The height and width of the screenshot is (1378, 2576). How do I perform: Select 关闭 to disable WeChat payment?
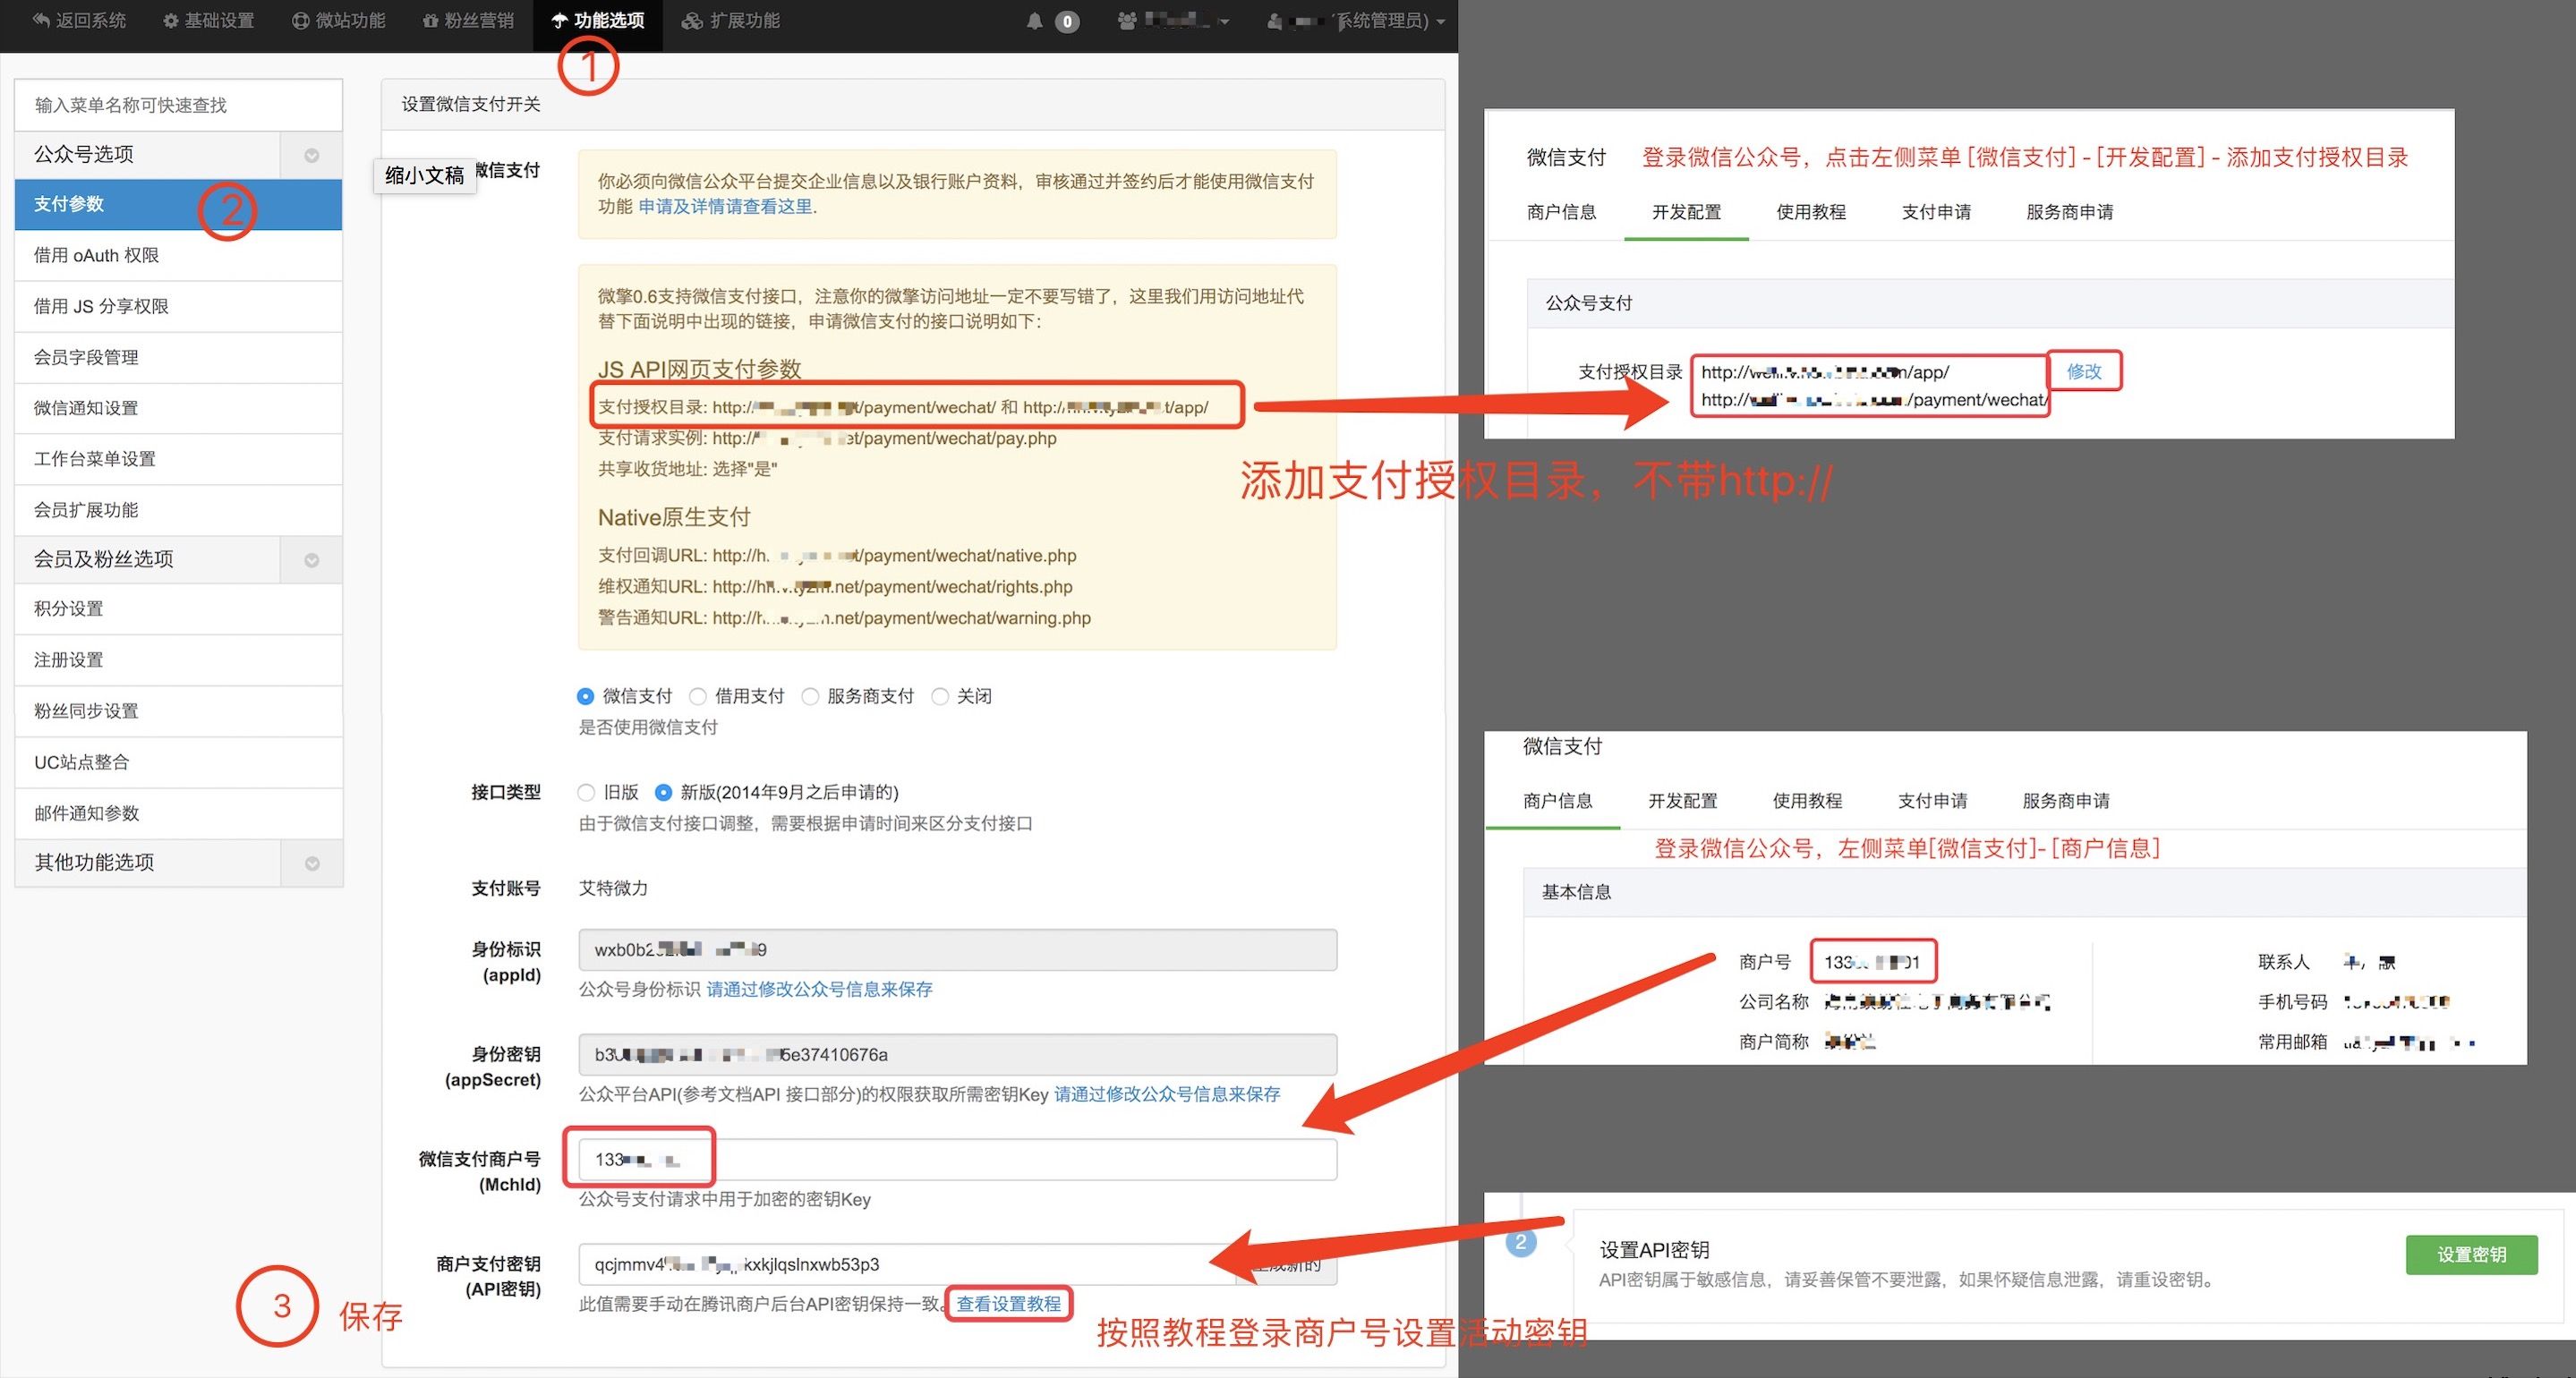pyautogui.click(x=940, y=695)
